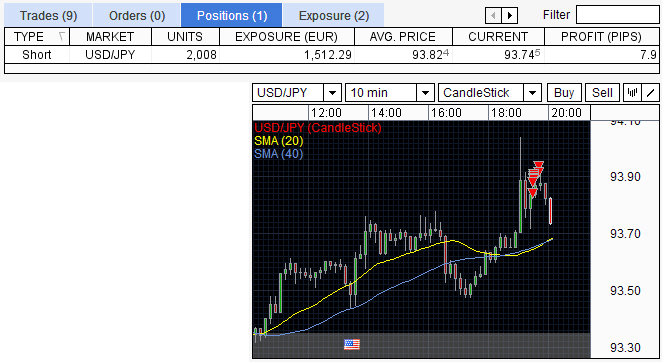Click the USD/JPY combo box field
This screenshot has width=662, height=362.
[x=297, y=93]
